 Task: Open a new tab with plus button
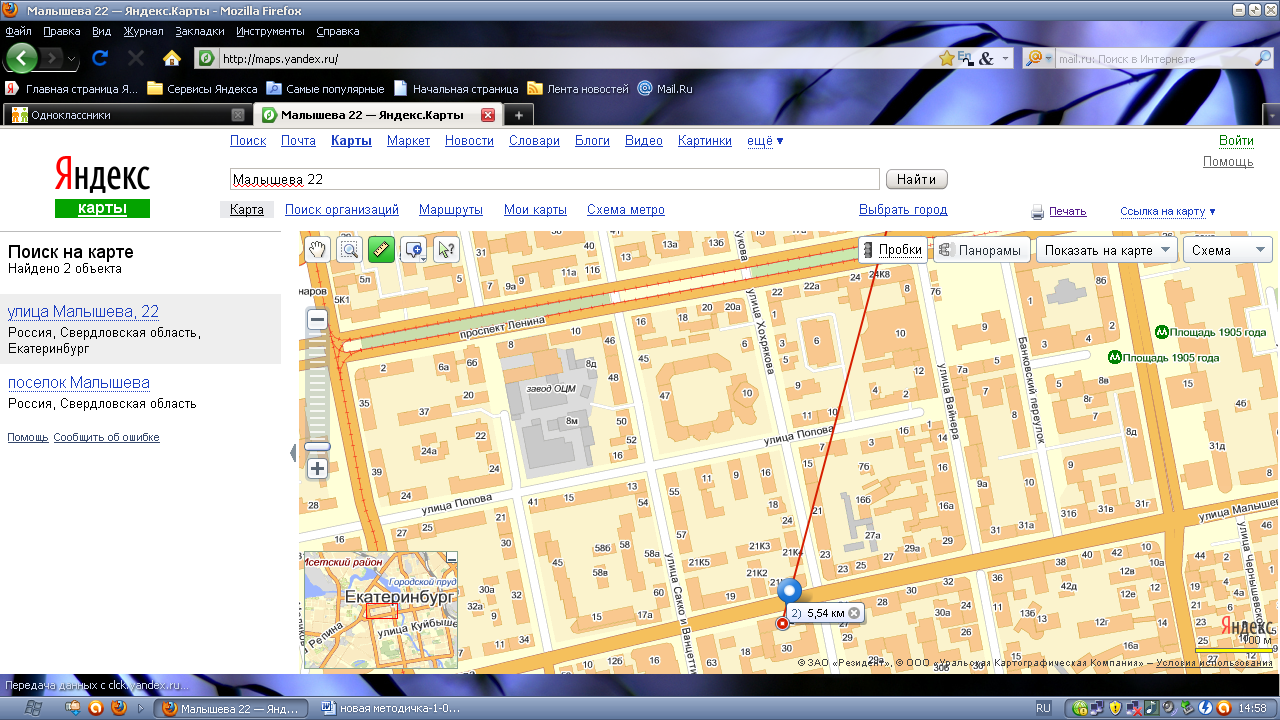(518, 115)
